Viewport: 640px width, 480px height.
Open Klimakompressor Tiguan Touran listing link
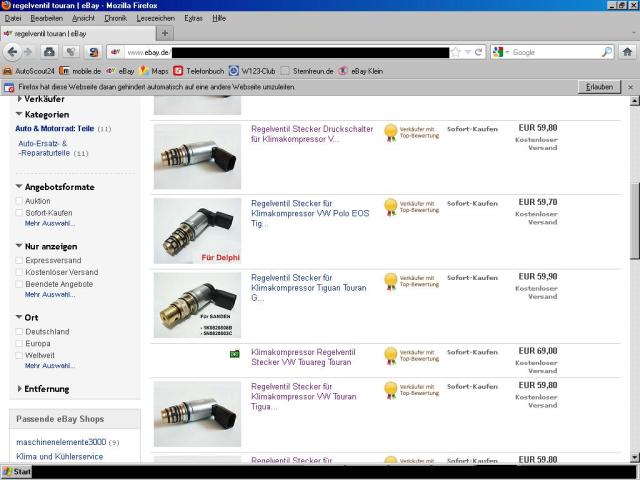(309, 287)
